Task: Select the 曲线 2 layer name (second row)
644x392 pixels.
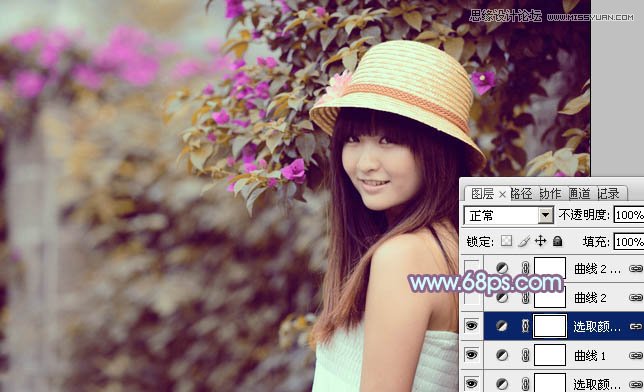Action: [x=591, y=297]
